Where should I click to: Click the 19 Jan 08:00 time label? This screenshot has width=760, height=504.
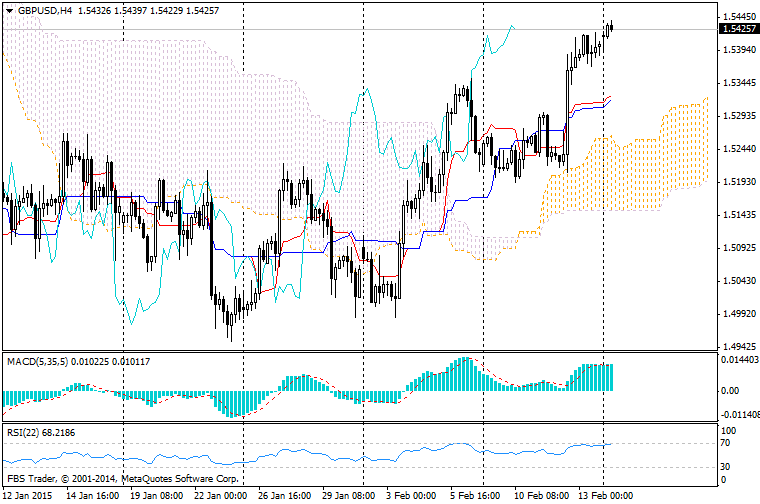pyautogui.click(x=157, y=496)
